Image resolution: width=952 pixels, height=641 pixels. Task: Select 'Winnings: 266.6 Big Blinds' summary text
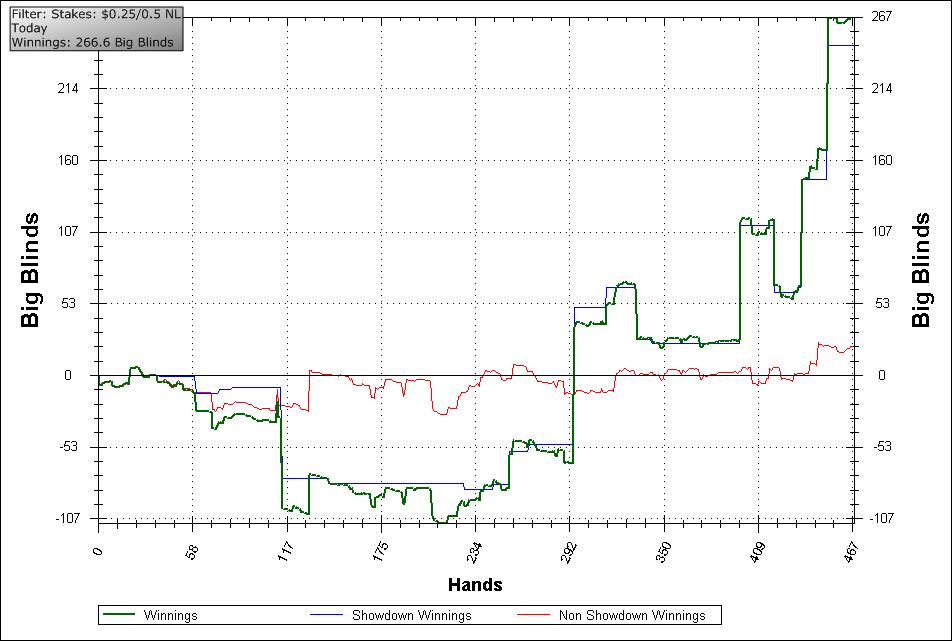(x=93, y=42)
